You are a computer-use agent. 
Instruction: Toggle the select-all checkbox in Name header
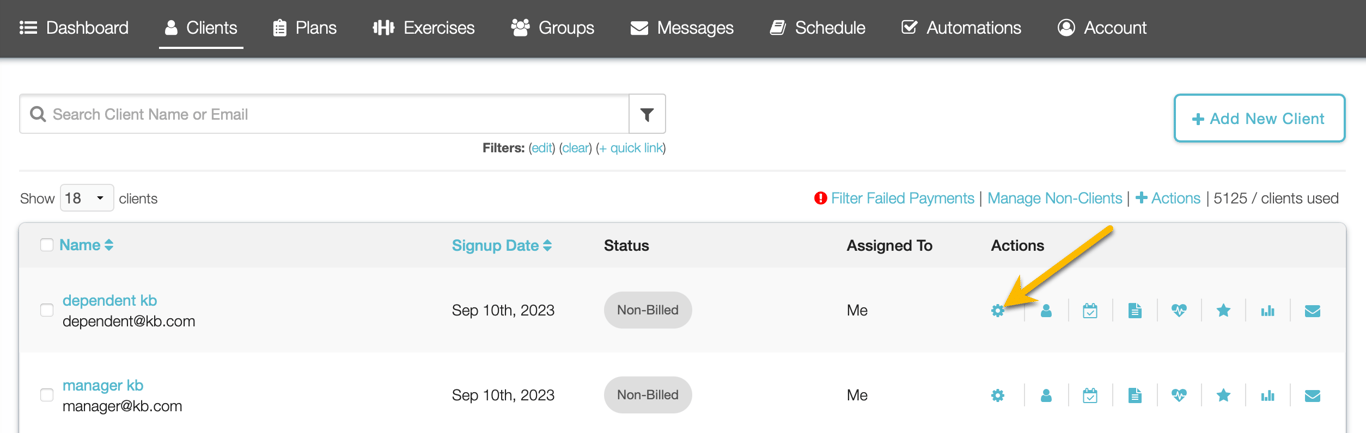[x=47, y=245]
